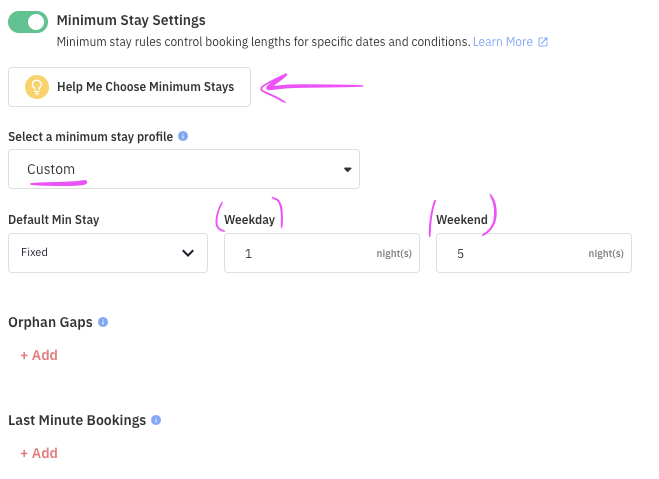659x479 pixels.
Task: Add an Orphan Gaps rule
Action: [x=39, y=355]
